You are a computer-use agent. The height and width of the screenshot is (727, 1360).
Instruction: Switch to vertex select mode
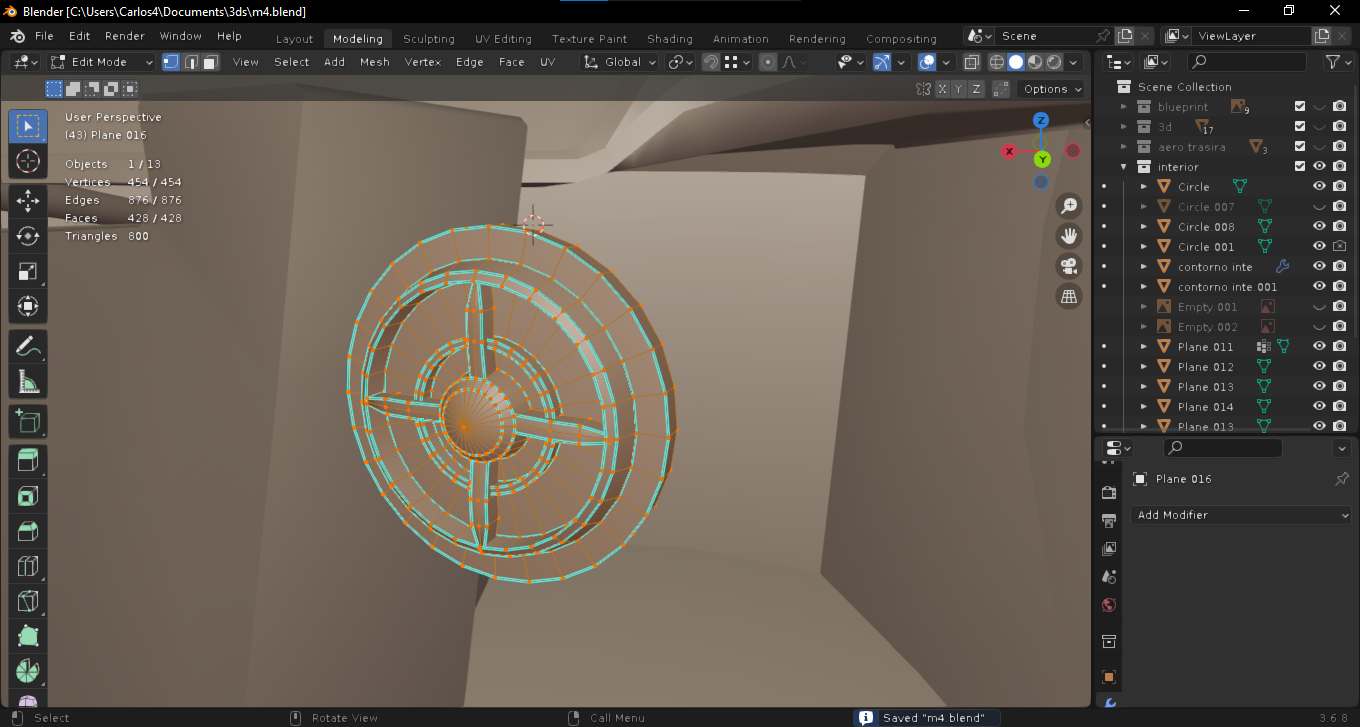point(171,62)
